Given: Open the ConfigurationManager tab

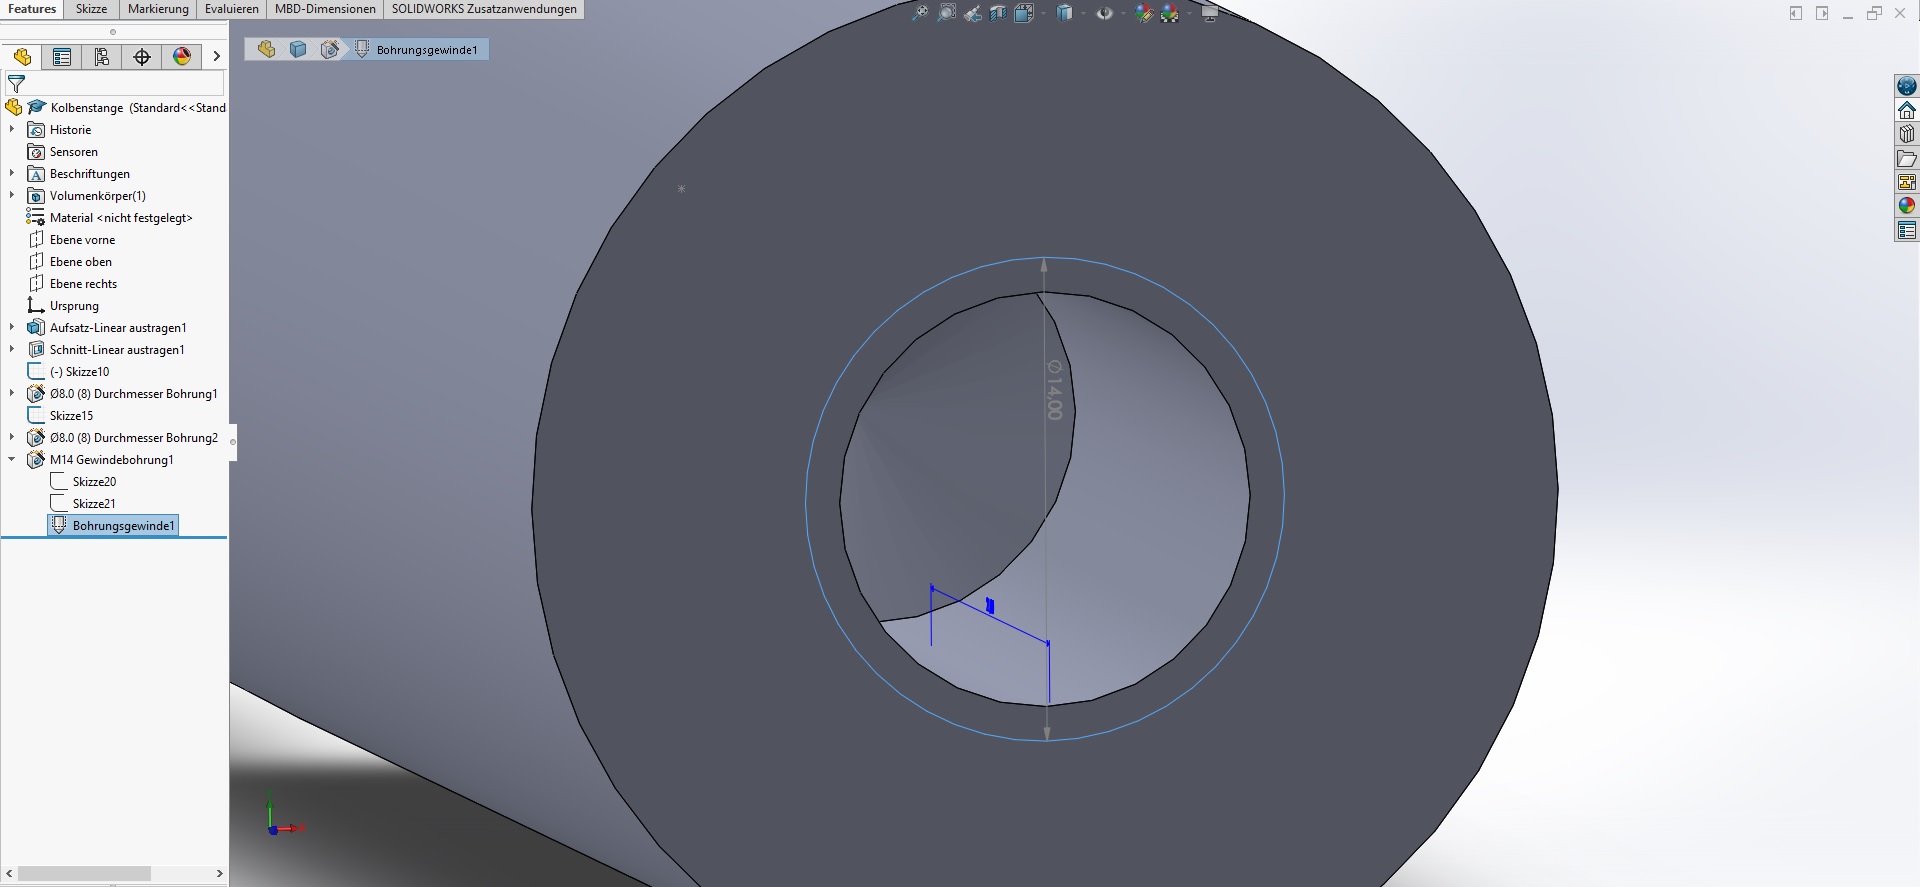Looking at the screenshot, I should coord(102,57).
